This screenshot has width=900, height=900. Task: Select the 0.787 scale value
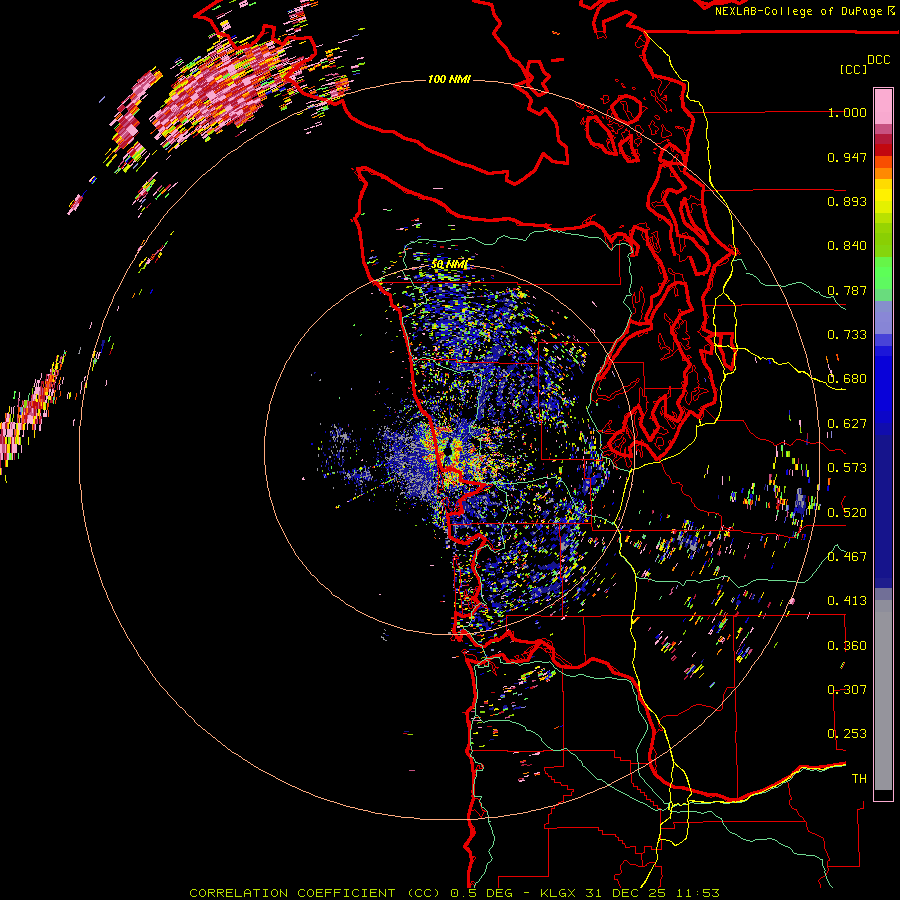[x=847, y=290]
